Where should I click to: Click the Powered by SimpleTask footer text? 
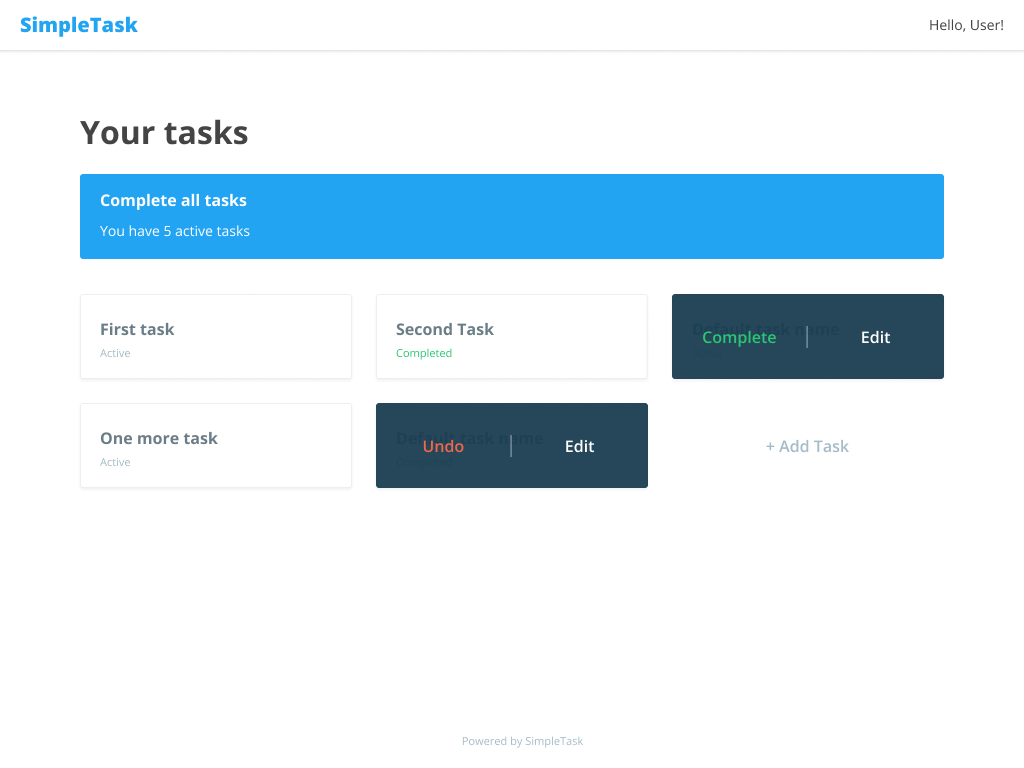pyautogui.click(x=522, y=741)
